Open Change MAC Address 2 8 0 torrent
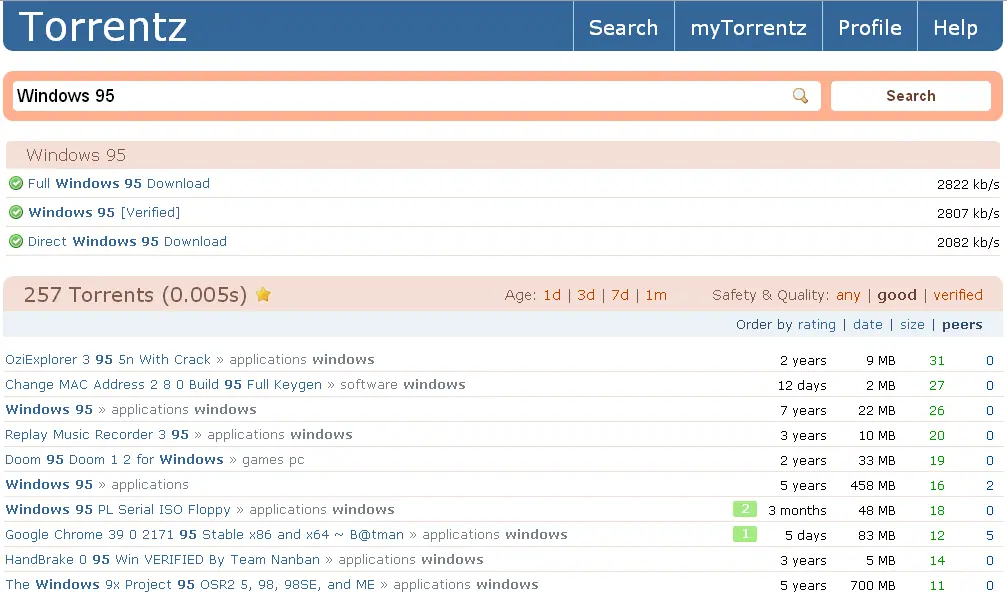The height and width of the screenshot is (594, 1007). click(x=163, y=385)
